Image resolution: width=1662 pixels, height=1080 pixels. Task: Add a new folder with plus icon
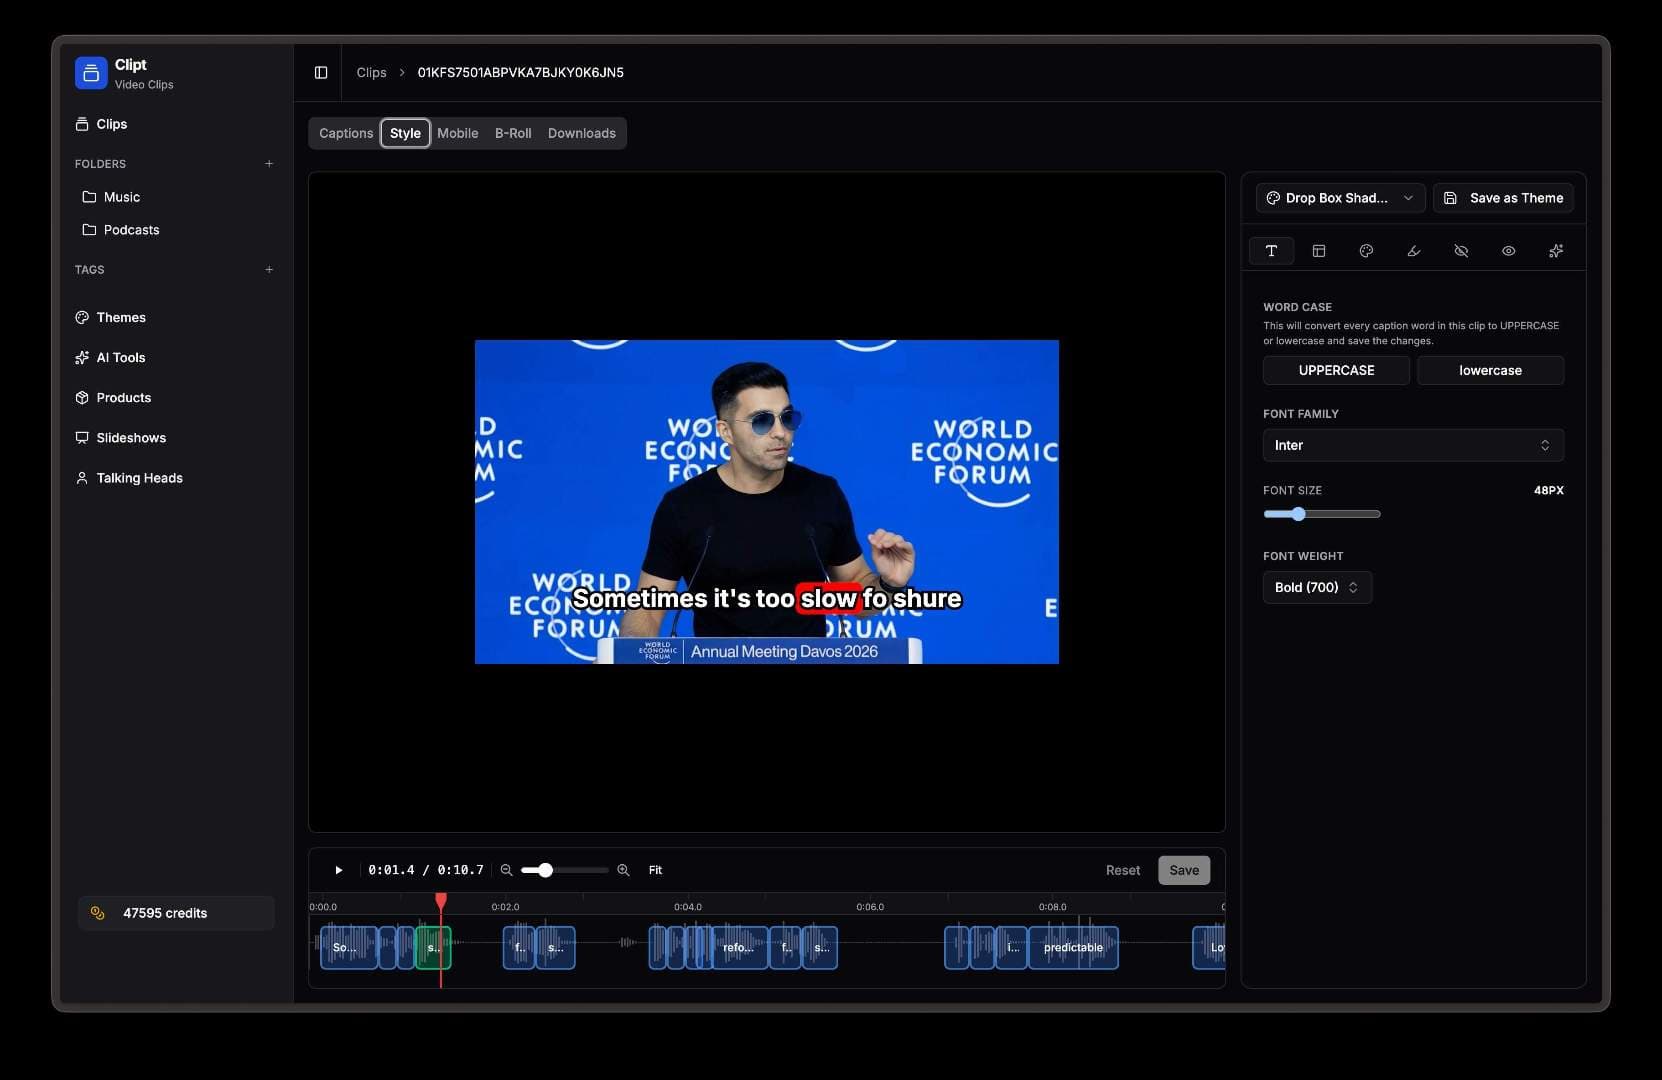point(269,164)
